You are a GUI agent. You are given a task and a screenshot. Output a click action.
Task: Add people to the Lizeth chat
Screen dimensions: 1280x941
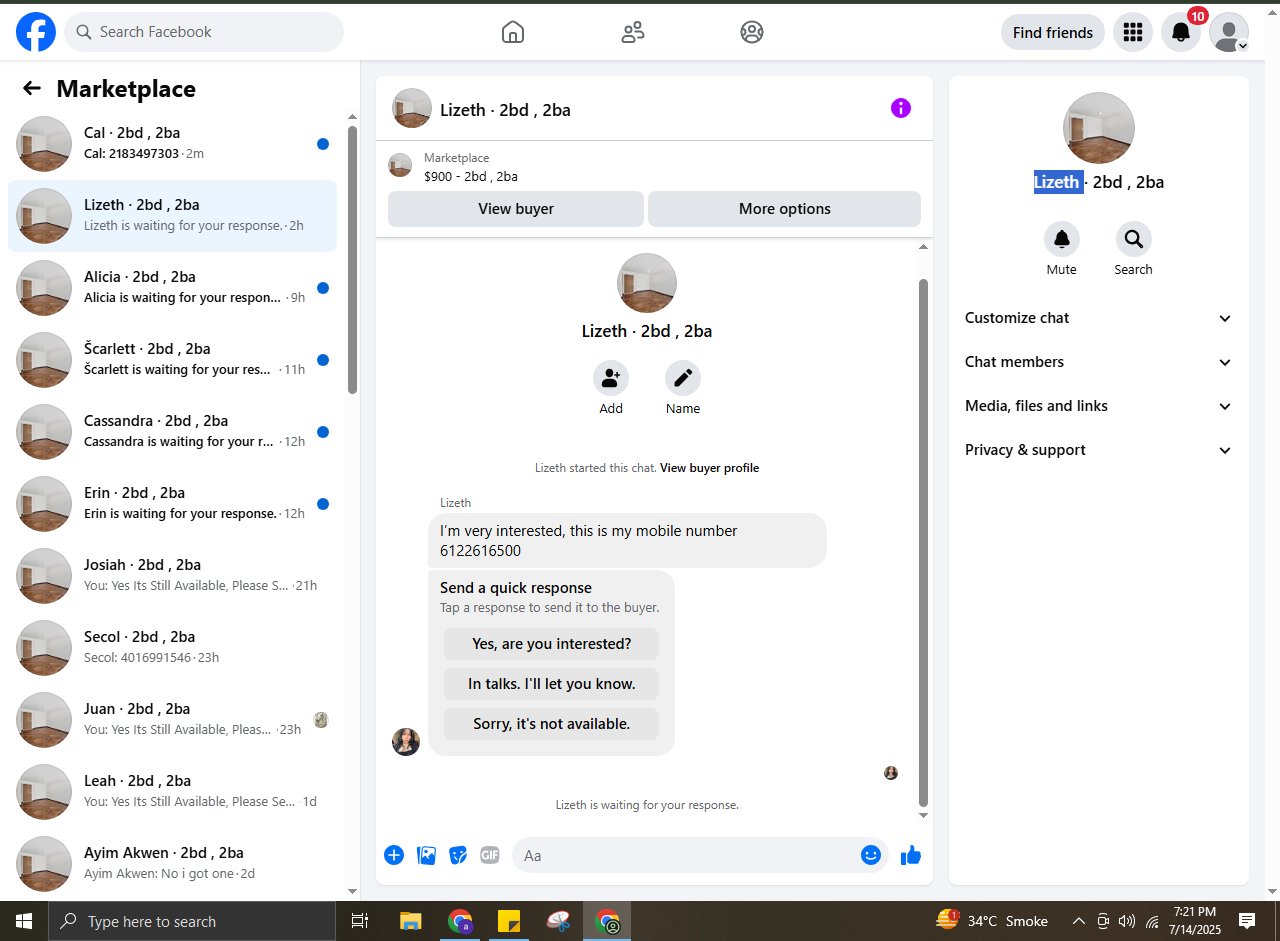click(x=610, y=378)
